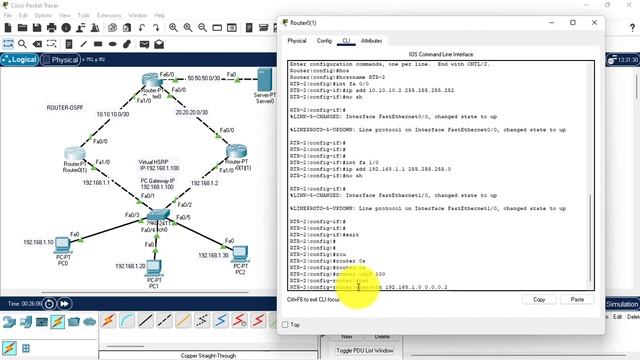
Task: Select automatic connection type cable
Action: pos(109,321)
